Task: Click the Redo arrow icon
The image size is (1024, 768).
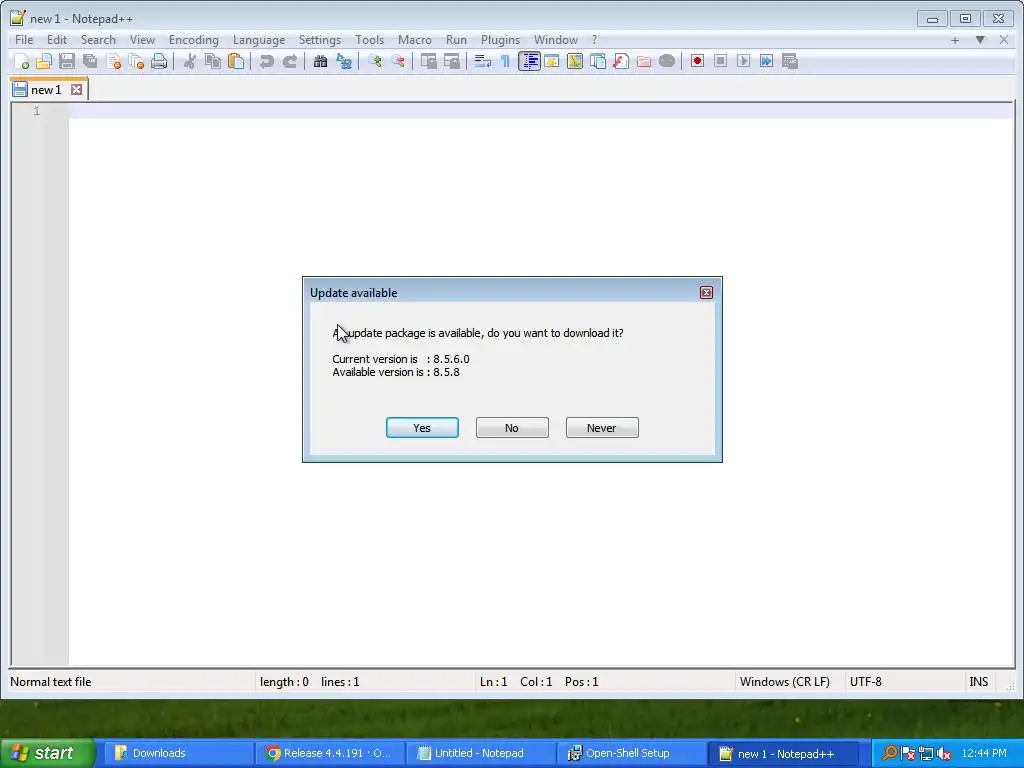Action: [290, 61]
